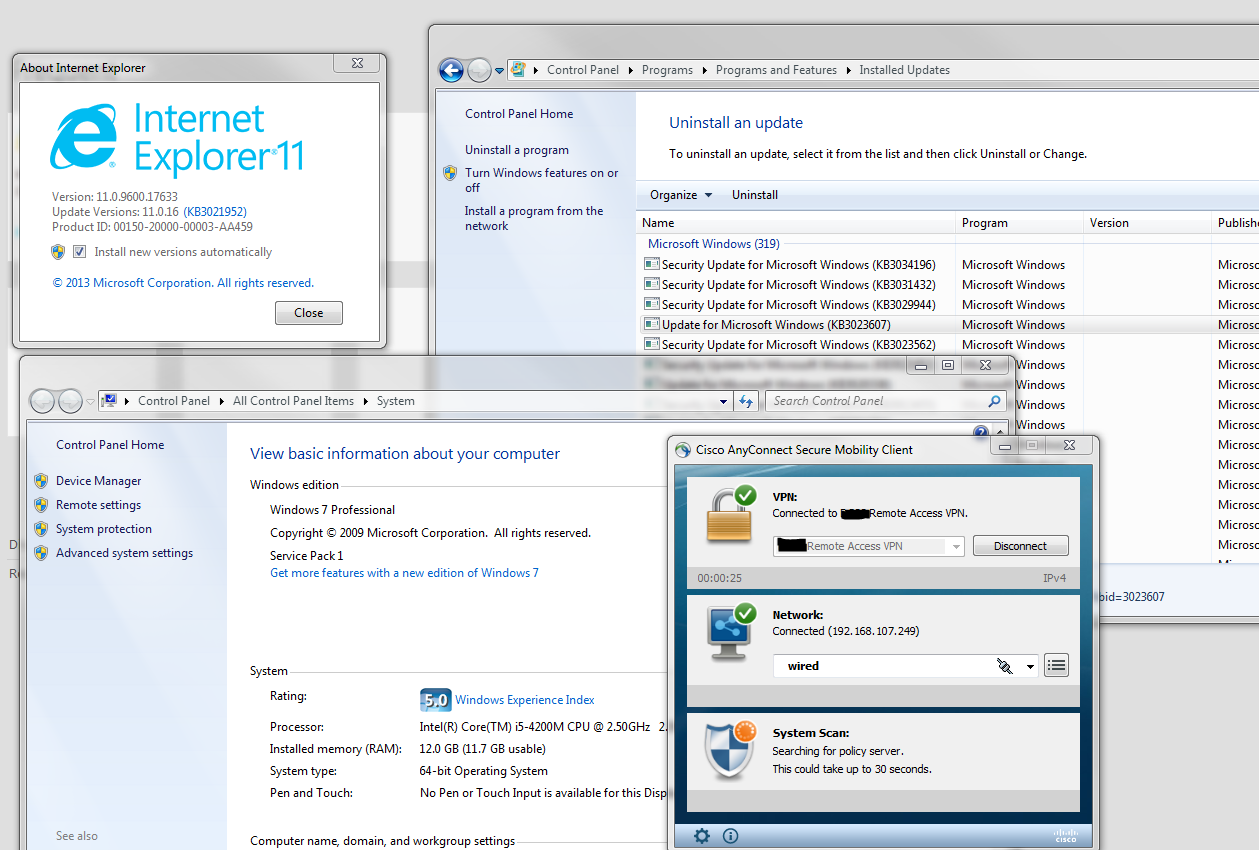The height and width of the screenshot is (850, 1259).
Task: Click the VPN padlock icon in AnyConnect
Action: (x=731, y=513)
